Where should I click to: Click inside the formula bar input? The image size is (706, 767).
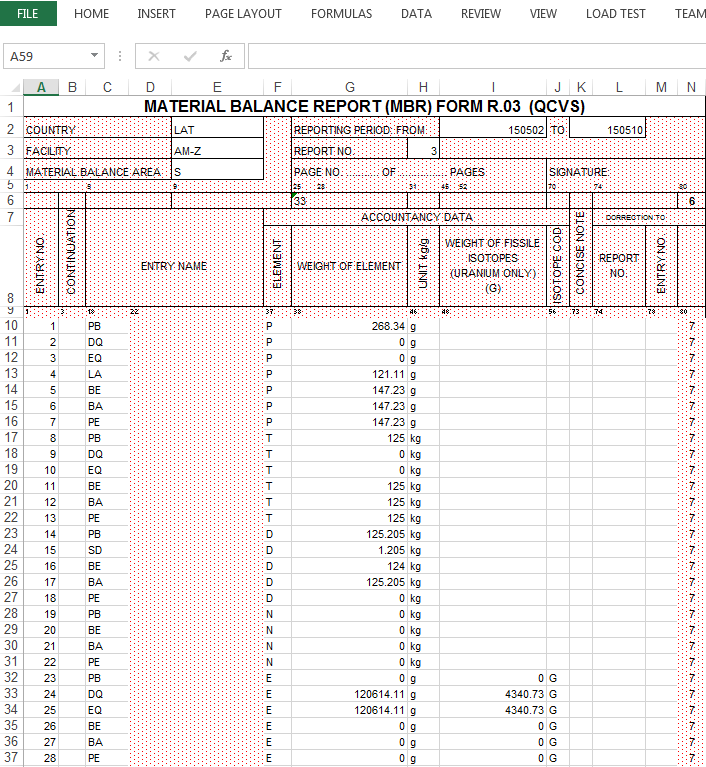[470, 57]
